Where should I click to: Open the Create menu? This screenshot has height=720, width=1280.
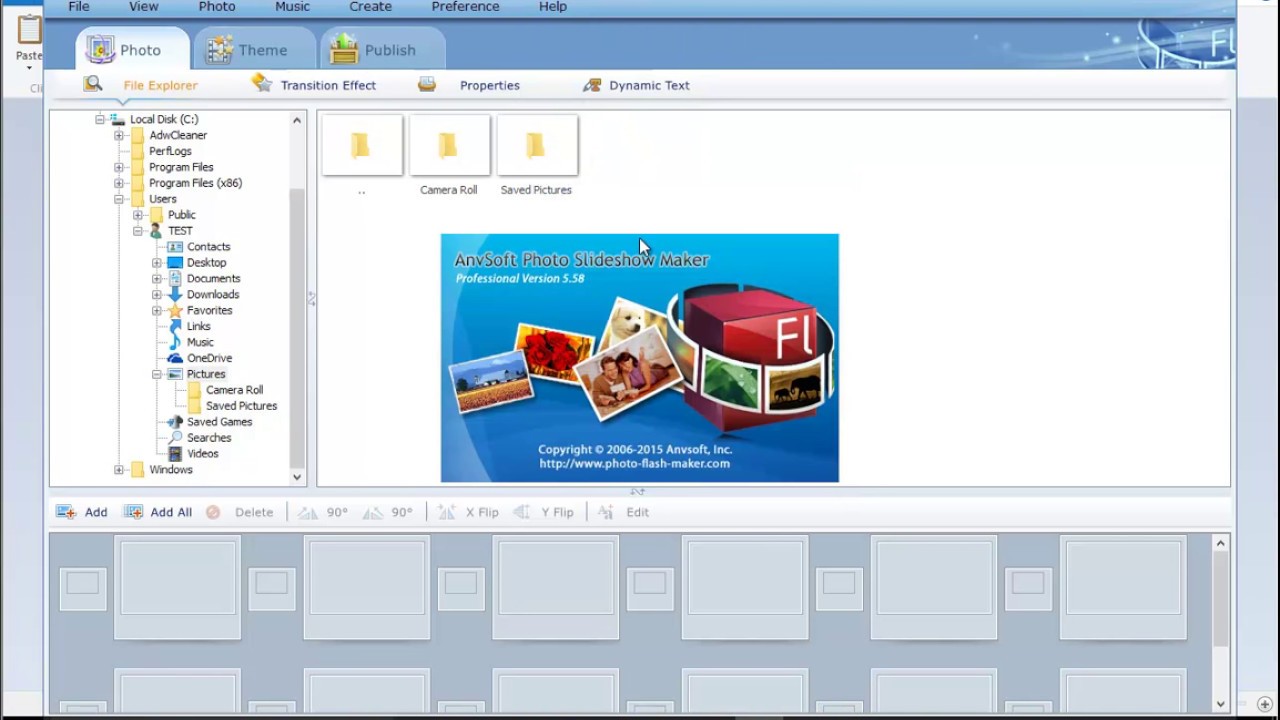tap(370, 7)
